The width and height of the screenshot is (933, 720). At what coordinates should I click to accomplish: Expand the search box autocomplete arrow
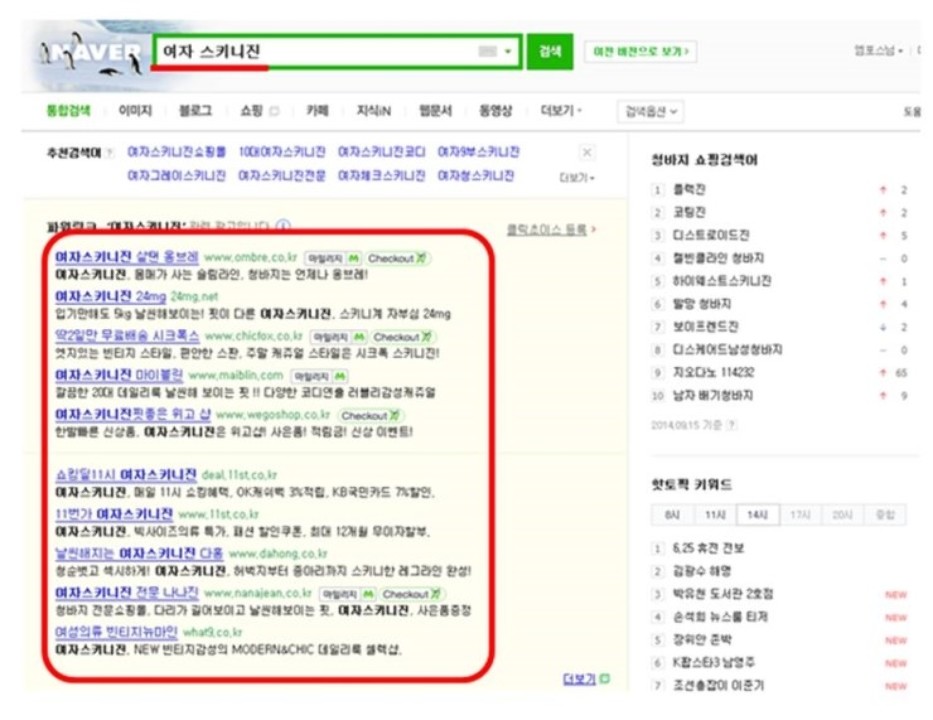tap(508, 52)
